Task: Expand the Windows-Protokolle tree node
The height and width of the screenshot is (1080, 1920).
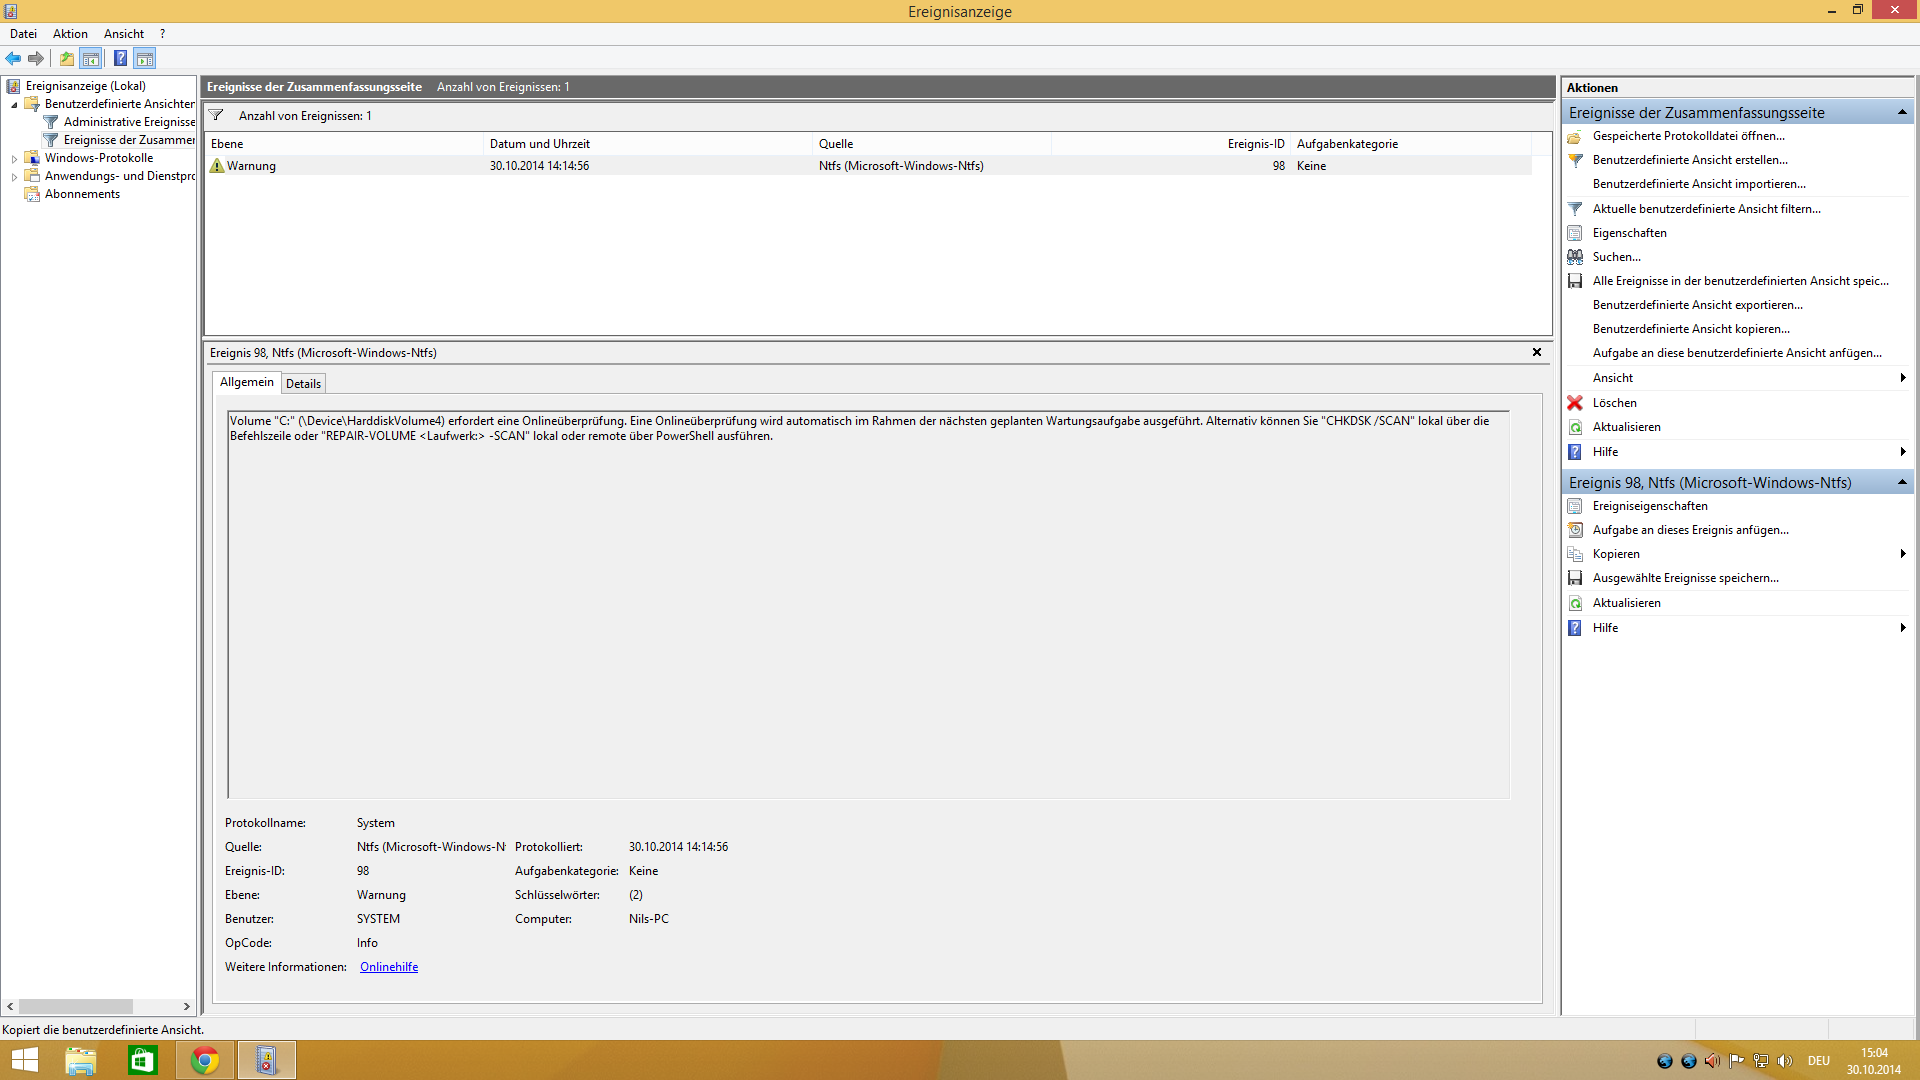Action: click(x=14, y=159)
